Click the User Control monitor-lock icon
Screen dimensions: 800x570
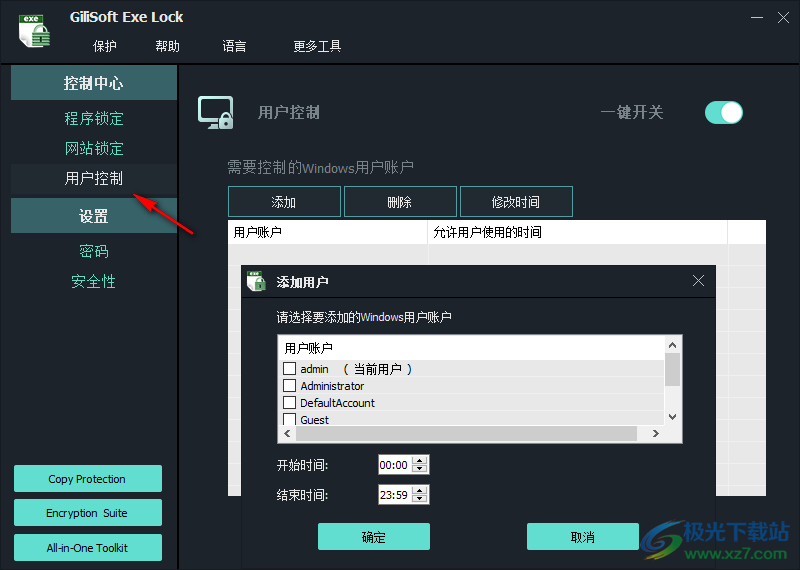pyautogui.click(x=215, y=112)
